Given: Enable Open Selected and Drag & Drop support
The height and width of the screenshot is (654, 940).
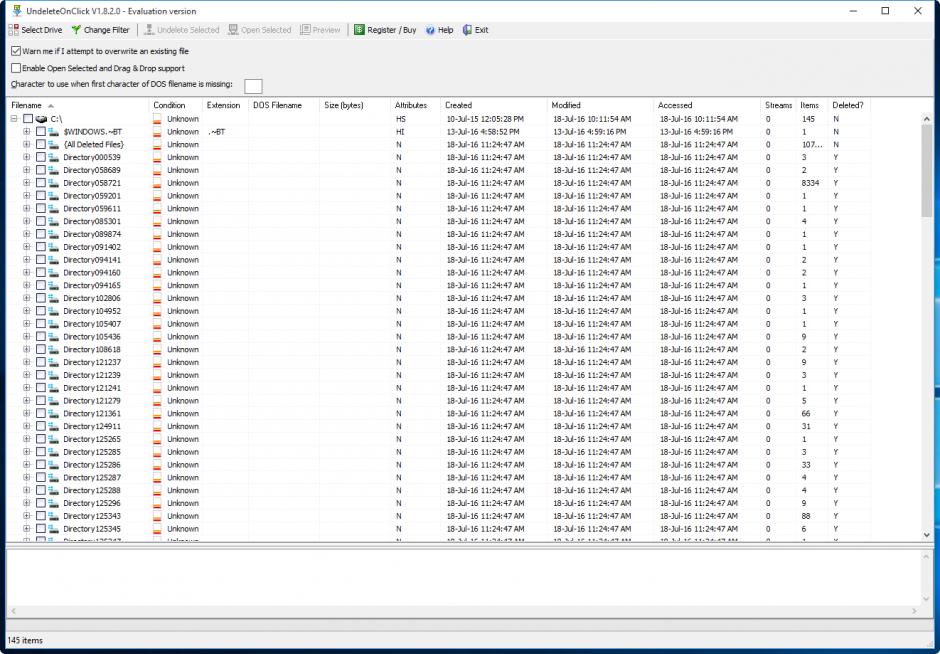Looking at the screenshot, I should click(16, 68).
